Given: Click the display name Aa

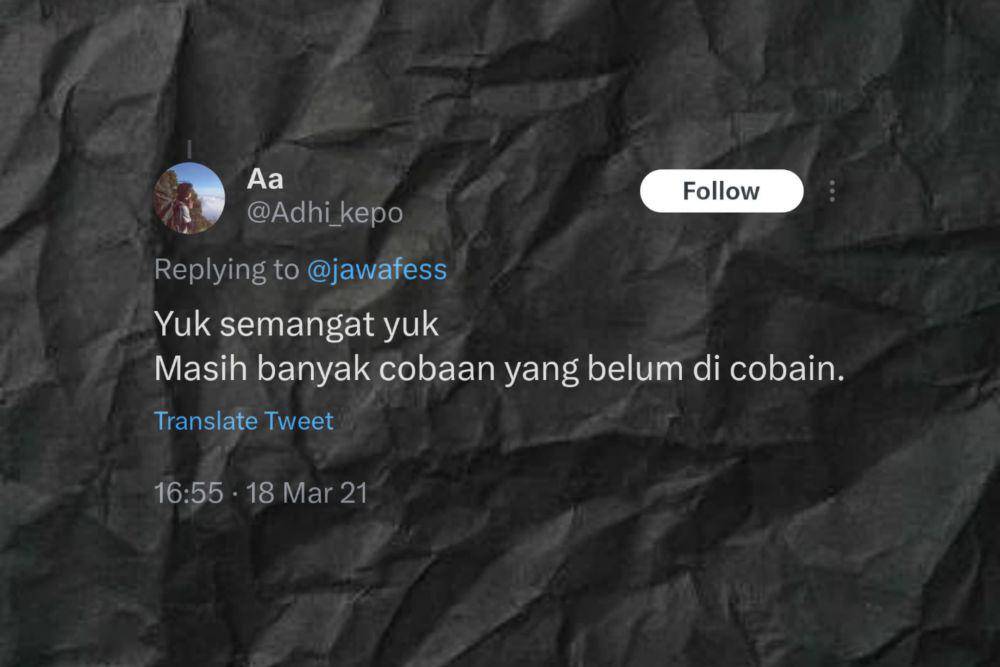Looking at the screenshot, I should click(x=265, y=179).
